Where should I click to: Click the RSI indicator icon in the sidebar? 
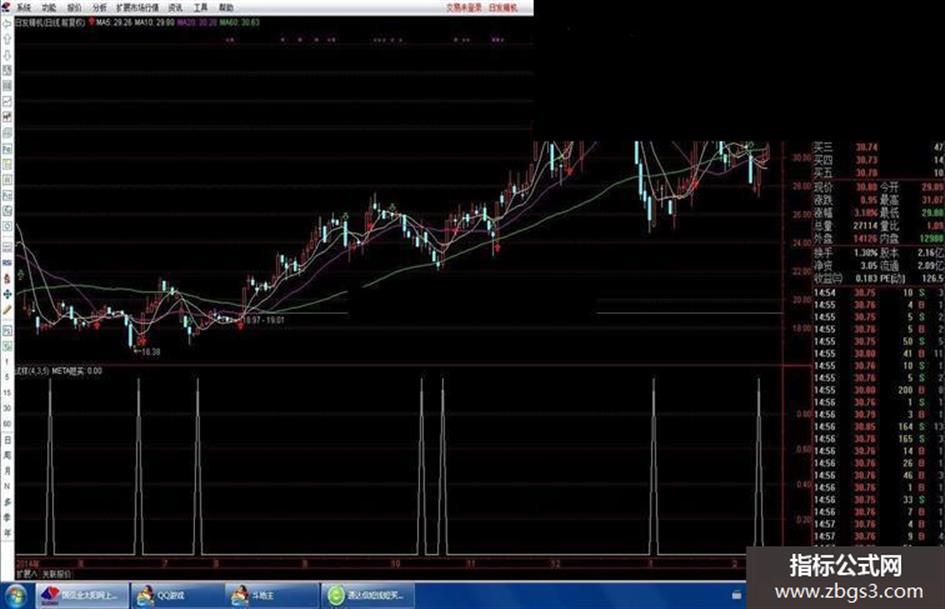[x=7, y=263]
